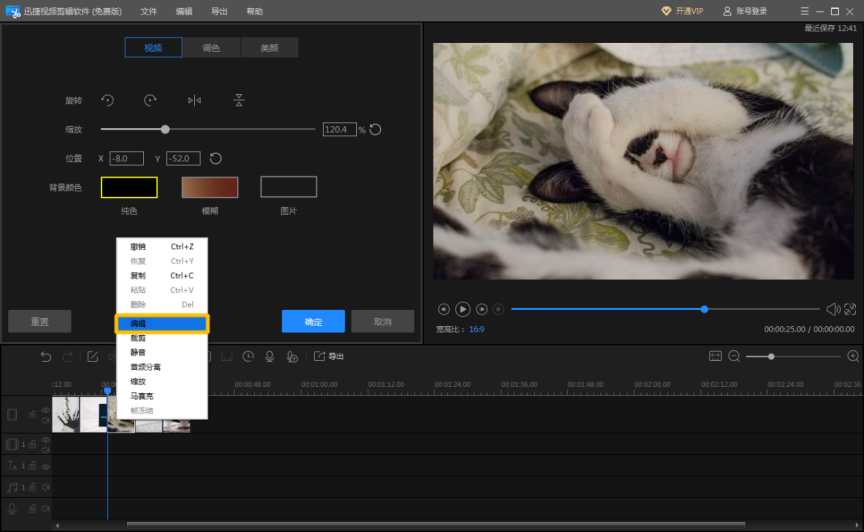
Task: Choose 编辑 in the context menu
Action: coord(161,324)
